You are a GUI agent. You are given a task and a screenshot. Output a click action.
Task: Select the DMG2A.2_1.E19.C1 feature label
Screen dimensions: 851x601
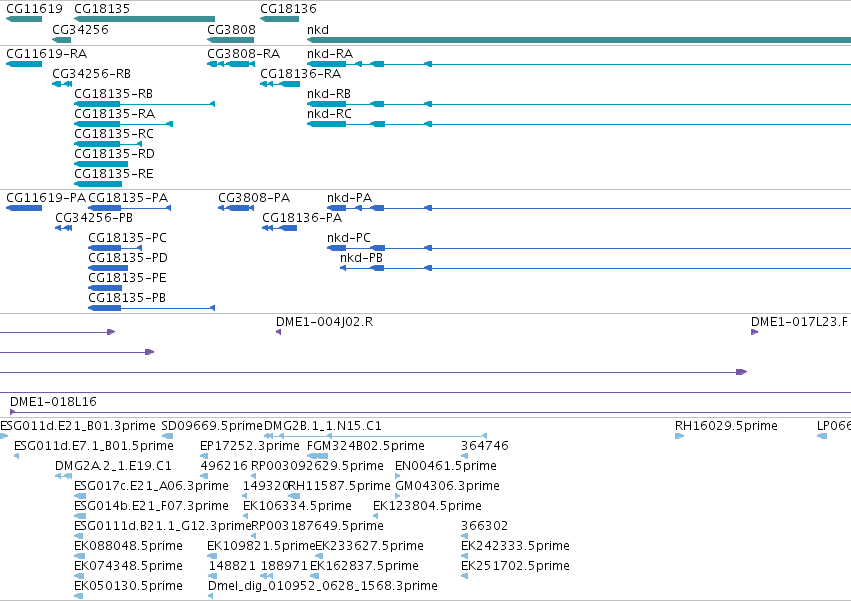(113, 466)
